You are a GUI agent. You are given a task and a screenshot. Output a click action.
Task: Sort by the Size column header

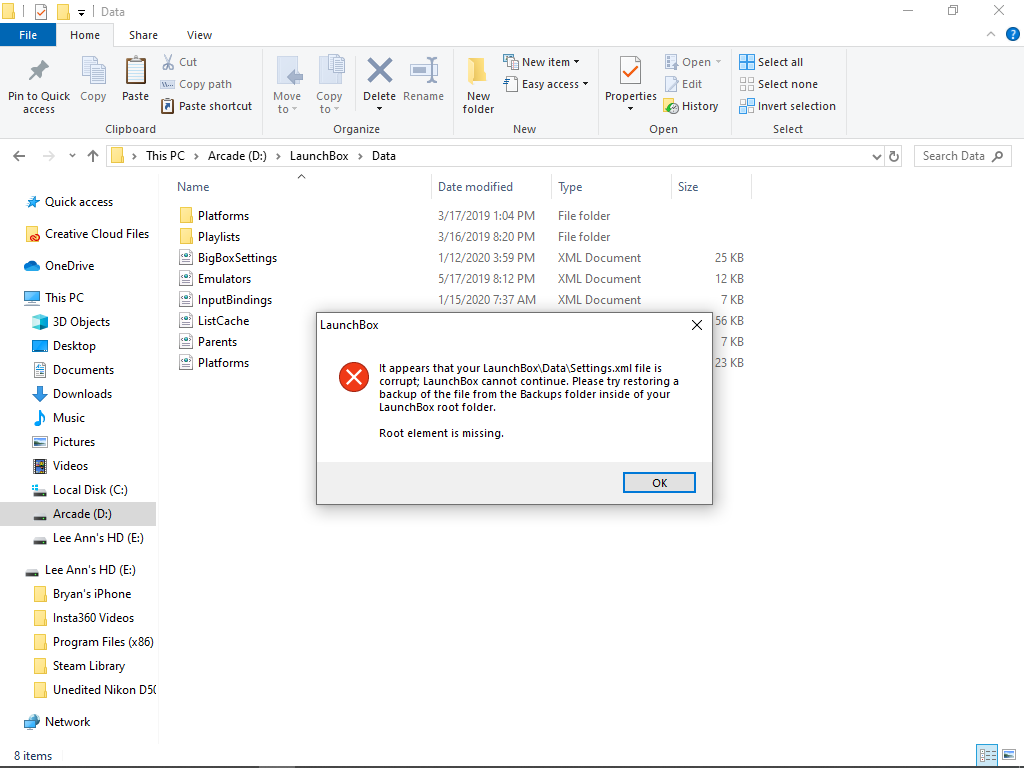[x=688, y=187]
